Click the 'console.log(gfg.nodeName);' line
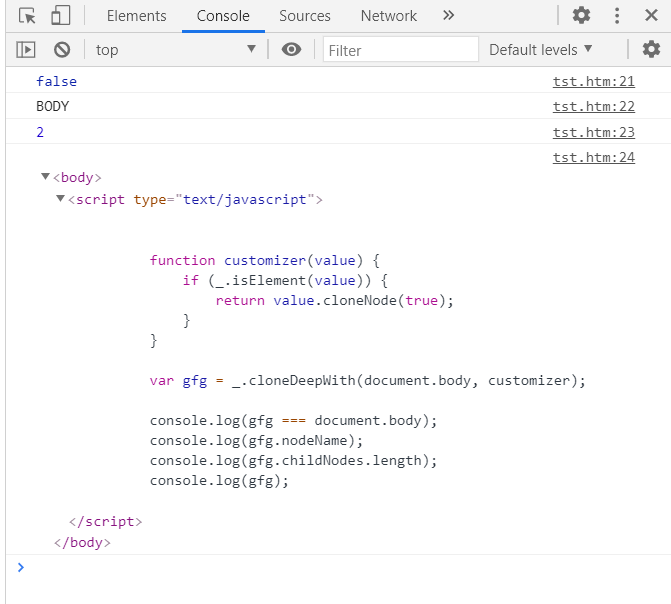Viewport: 671px width, 604px height. (256, 440)
